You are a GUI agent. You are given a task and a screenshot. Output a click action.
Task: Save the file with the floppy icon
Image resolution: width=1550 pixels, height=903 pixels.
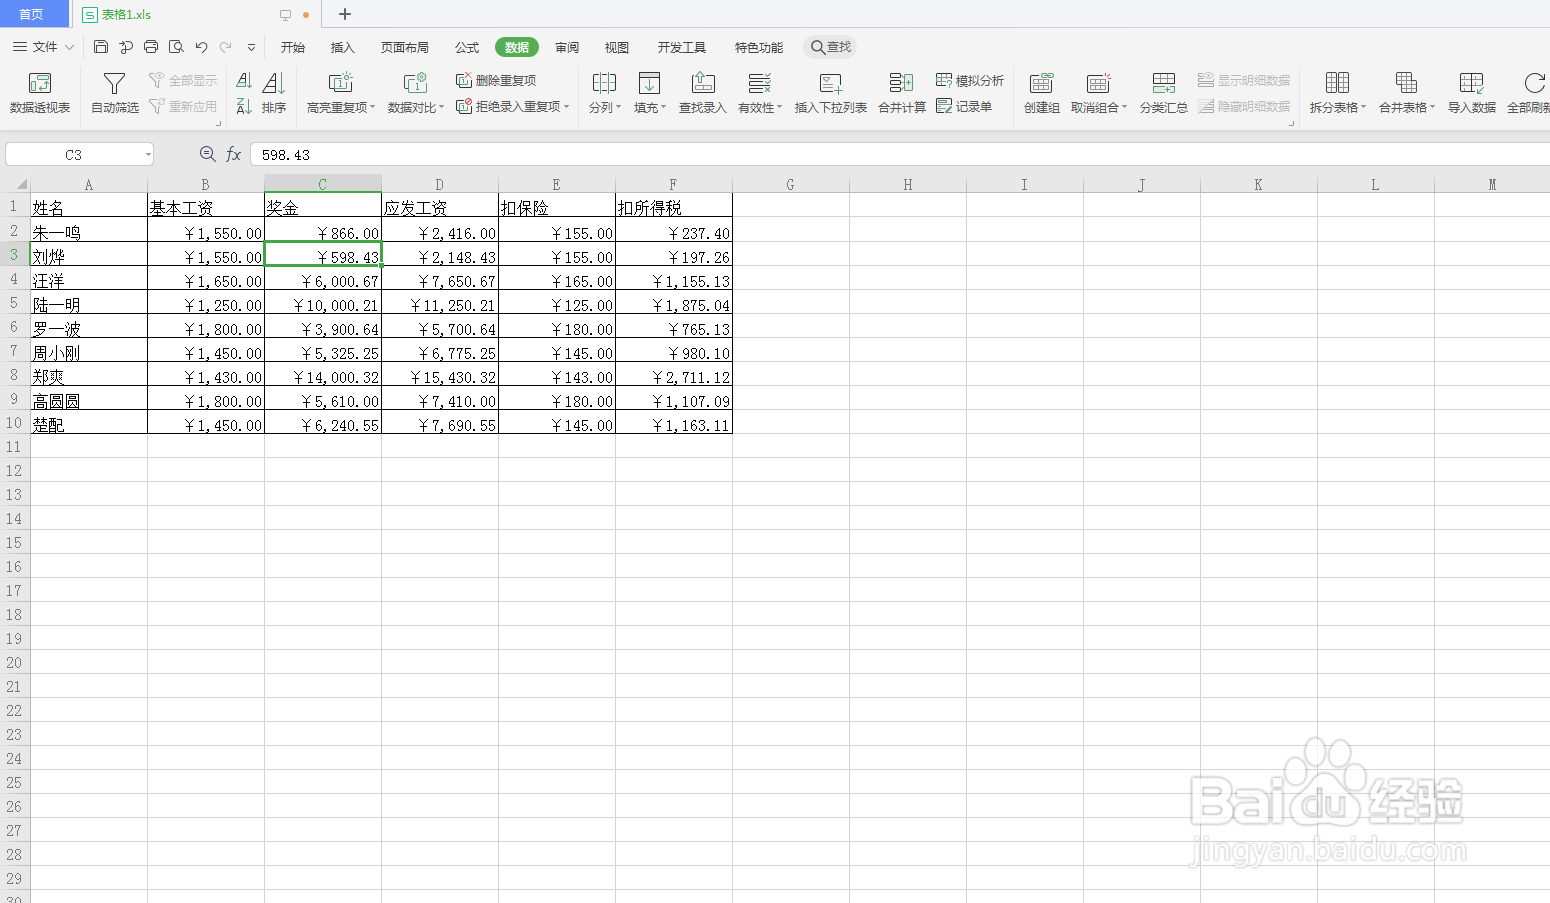(x=101, y=47)
